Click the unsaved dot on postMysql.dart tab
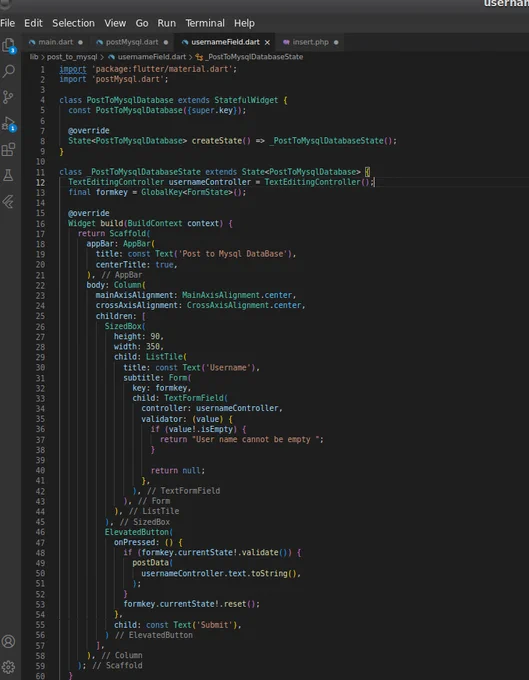The image size is (529, 680). [166, 42]
